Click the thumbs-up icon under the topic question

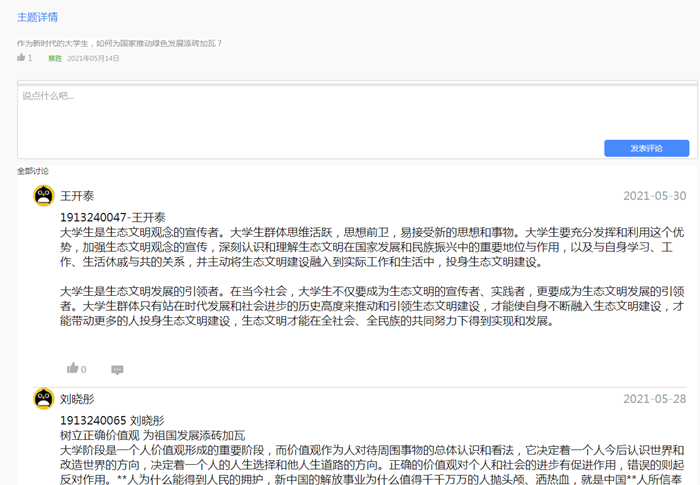(21, 58)
